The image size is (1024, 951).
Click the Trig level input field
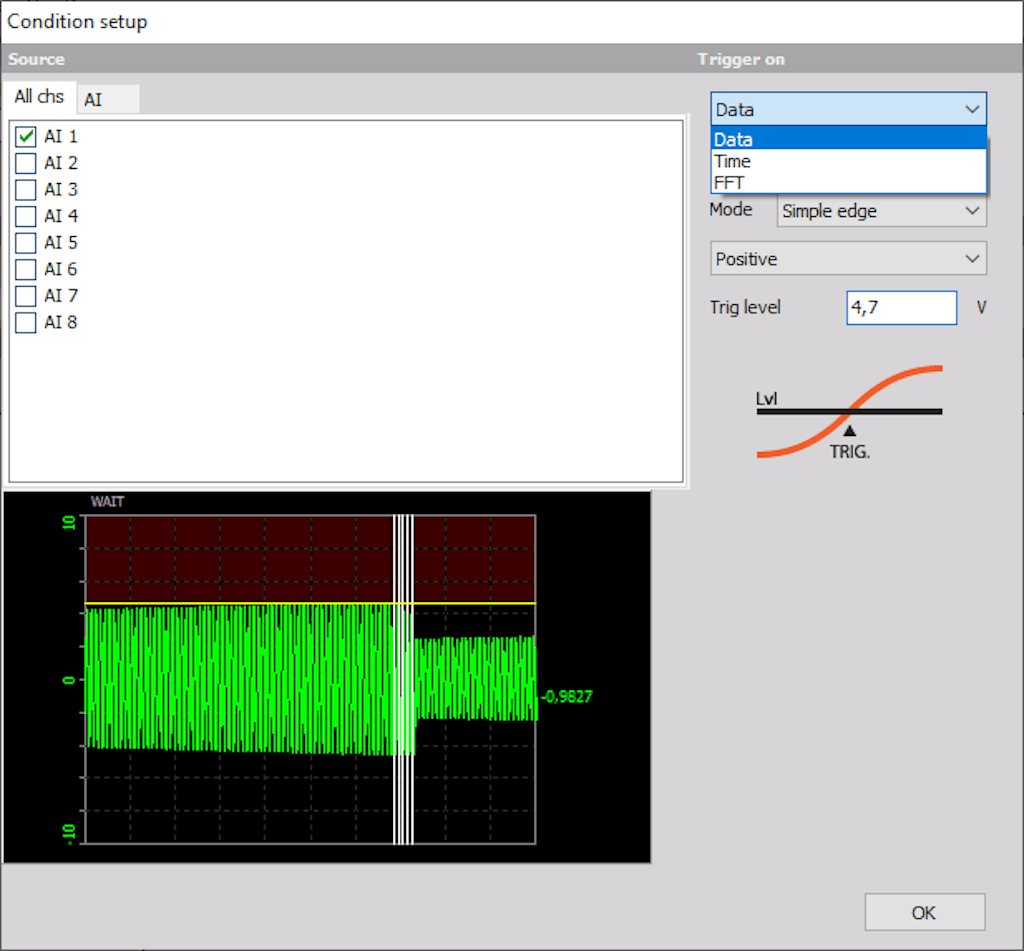pyautogui.click(x=901, y=308)
